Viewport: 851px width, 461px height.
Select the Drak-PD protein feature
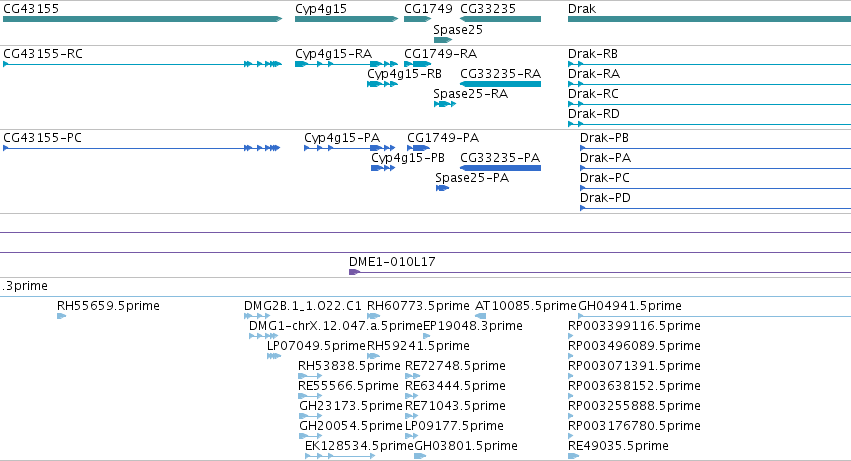(715, 209)
